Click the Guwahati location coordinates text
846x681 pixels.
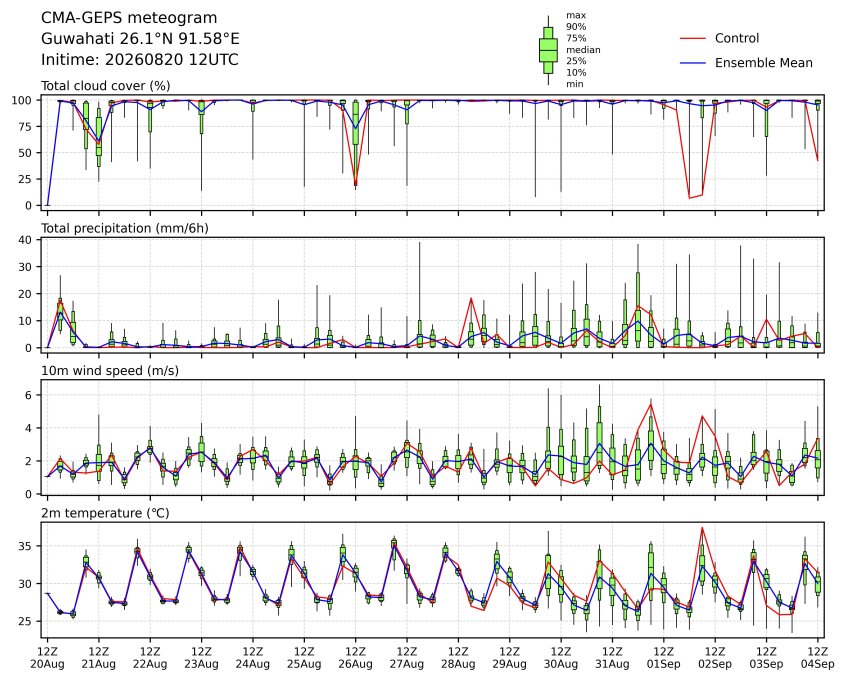140,39
